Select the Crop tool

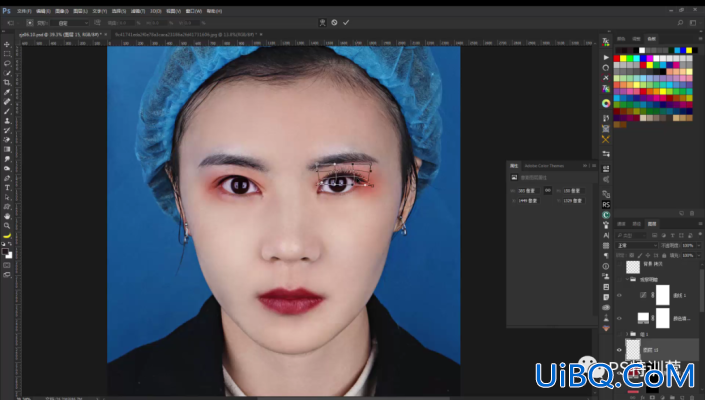7,82
